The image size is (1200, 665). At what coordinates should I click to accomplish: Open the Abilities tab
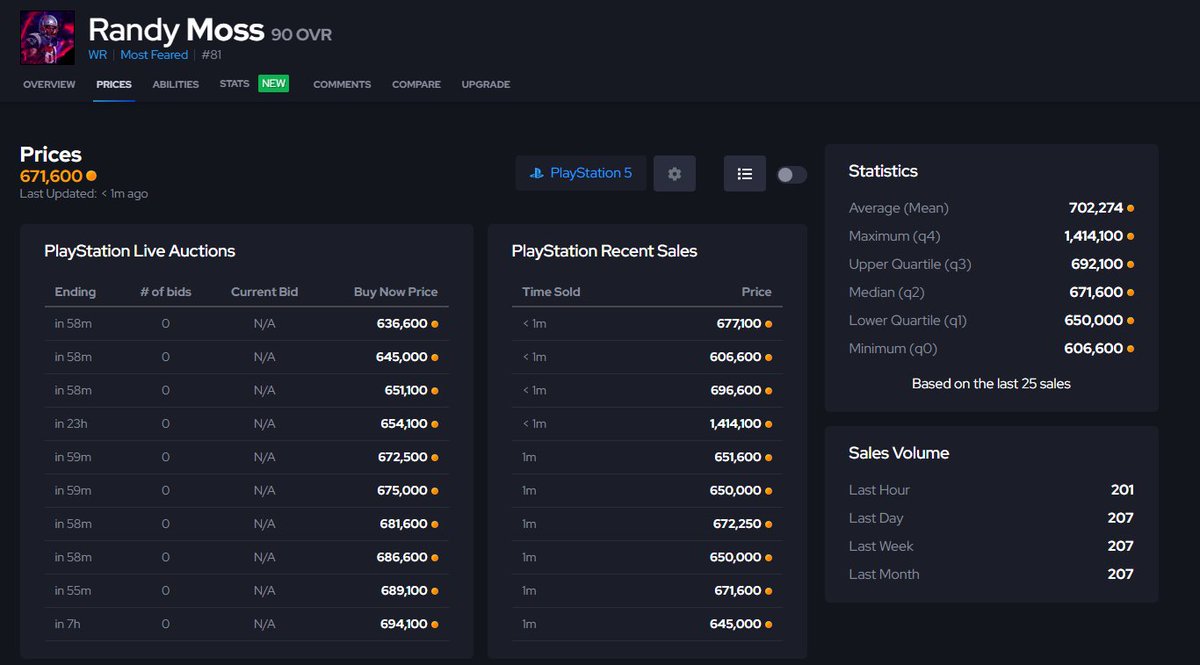click(x=176, y=85)
